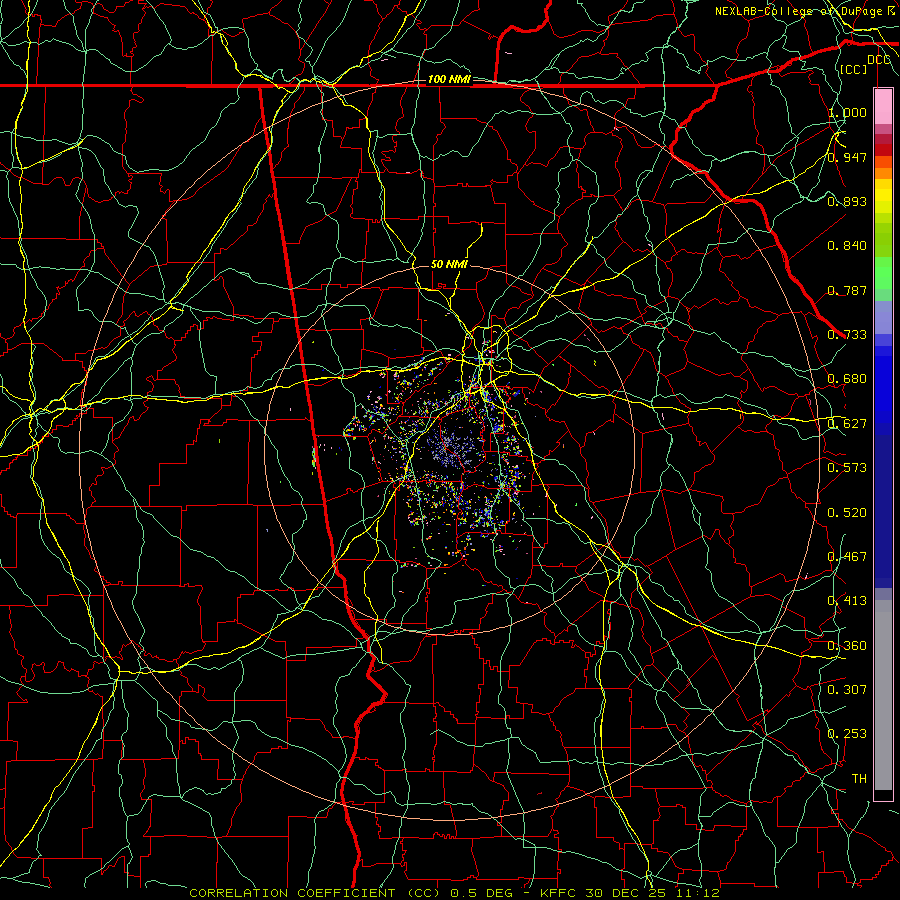Pick the pink segment of the color bar

[x=883, y=106]
